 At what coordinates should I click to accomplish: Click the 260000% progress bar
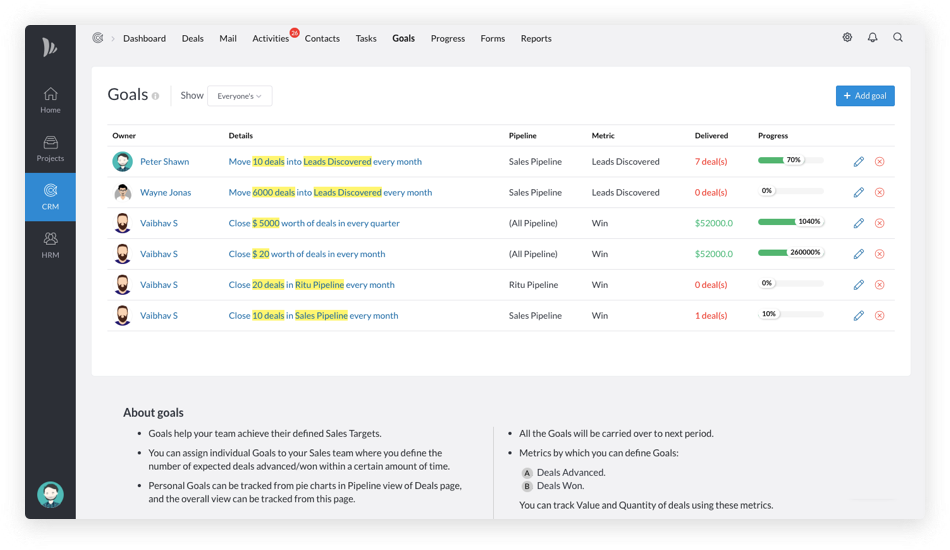[x=791, y=252]
